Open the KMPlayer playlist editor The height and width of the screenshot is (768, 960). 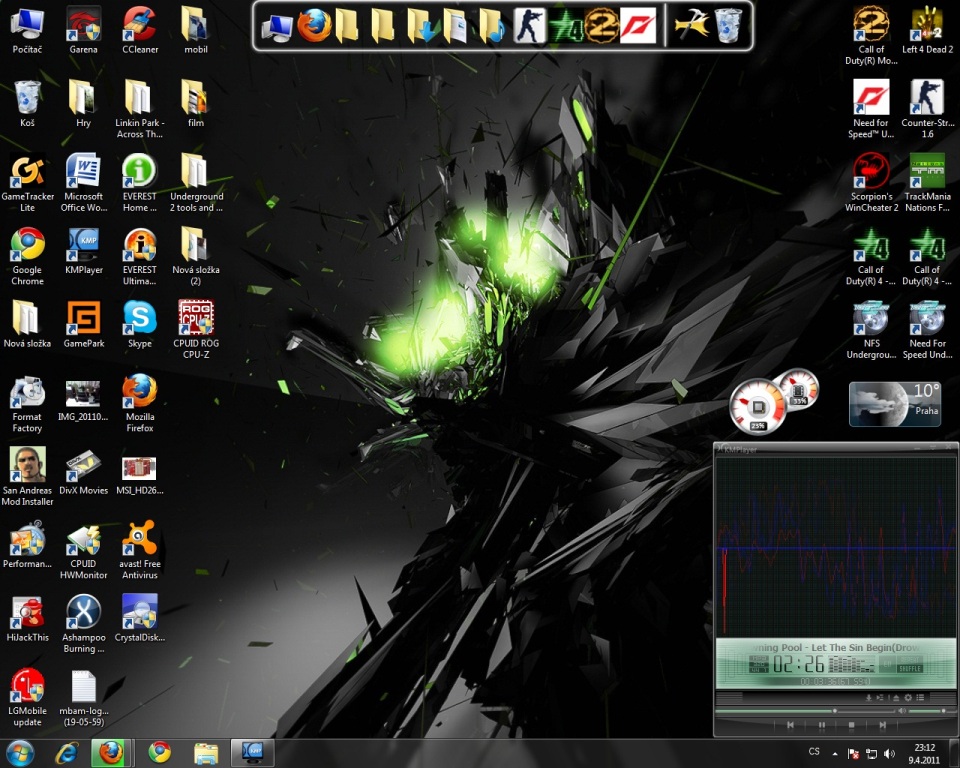coord(920,697)
